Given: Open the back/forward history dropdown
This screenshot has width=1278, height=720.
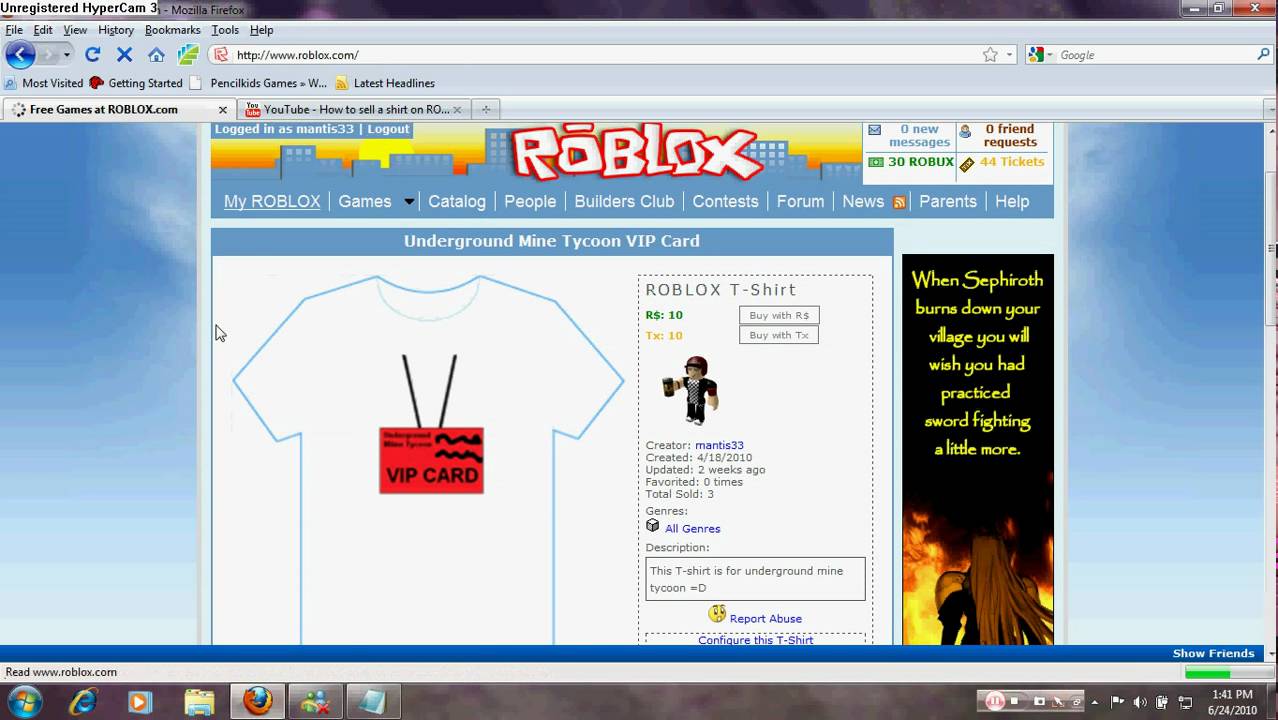Looking at the screenshot, I should [67, 55].
